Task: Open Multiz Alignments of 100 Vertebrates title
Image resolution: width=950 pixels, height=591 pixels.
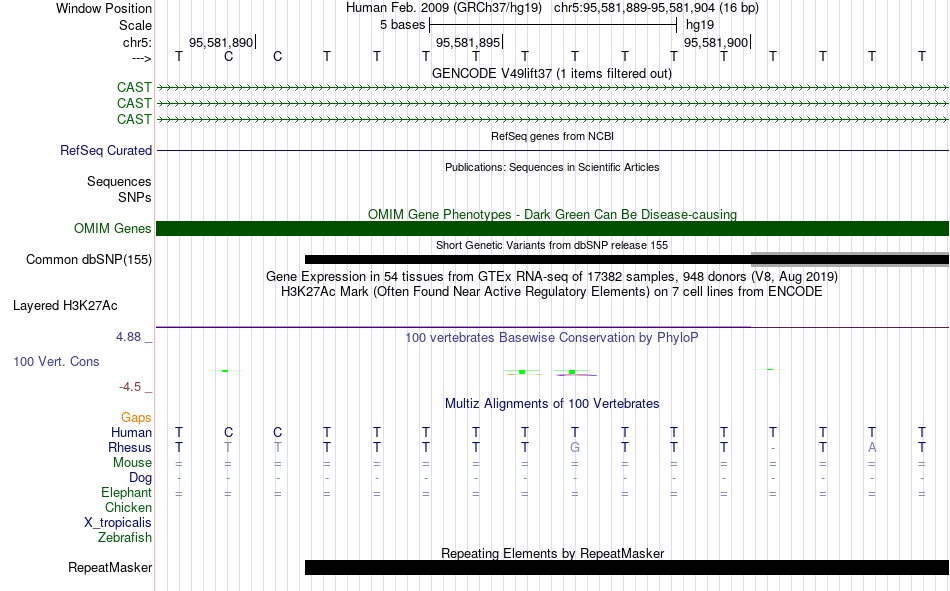Action: (x=552, y=404)
